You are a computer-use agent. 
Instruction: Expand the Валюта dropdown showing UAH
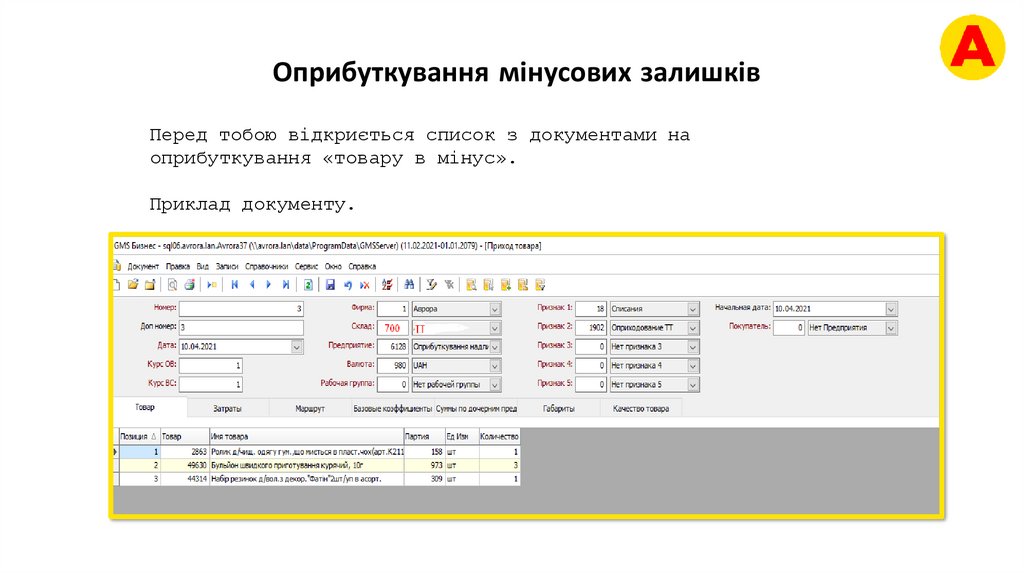[495, 365]
